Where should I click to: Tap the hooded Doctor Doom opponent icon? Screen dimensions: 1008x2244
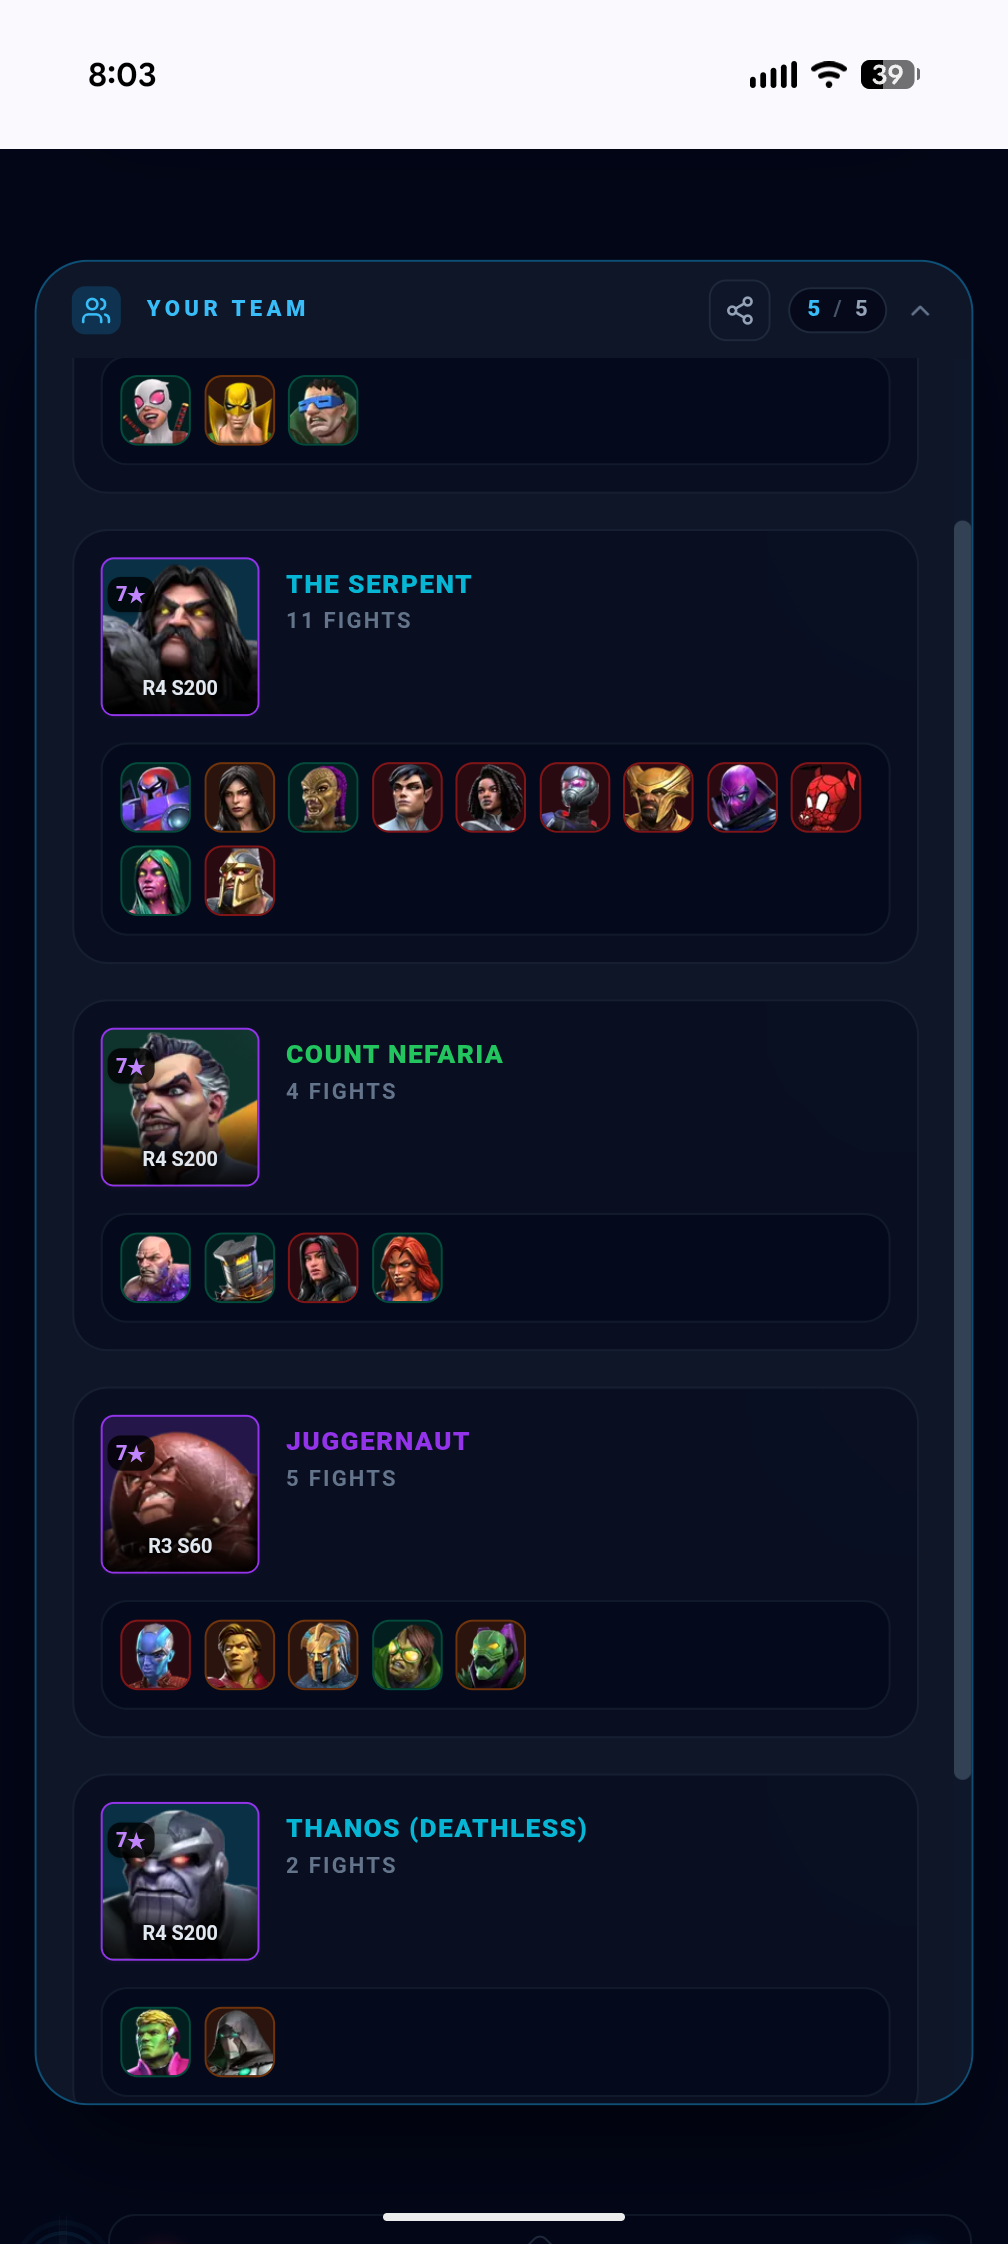click(x=240, y=2042)
